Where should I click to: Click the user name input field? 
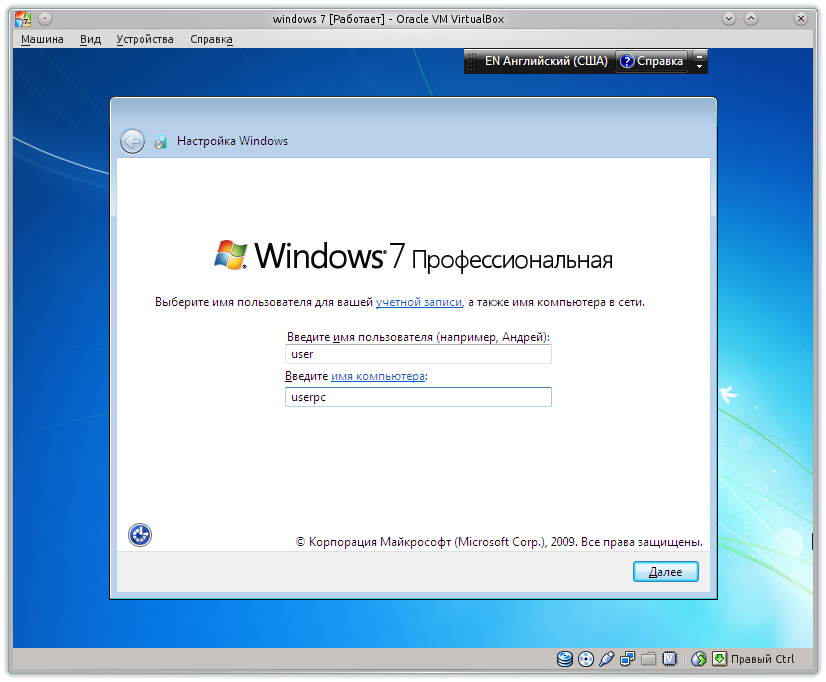point(417,354)
